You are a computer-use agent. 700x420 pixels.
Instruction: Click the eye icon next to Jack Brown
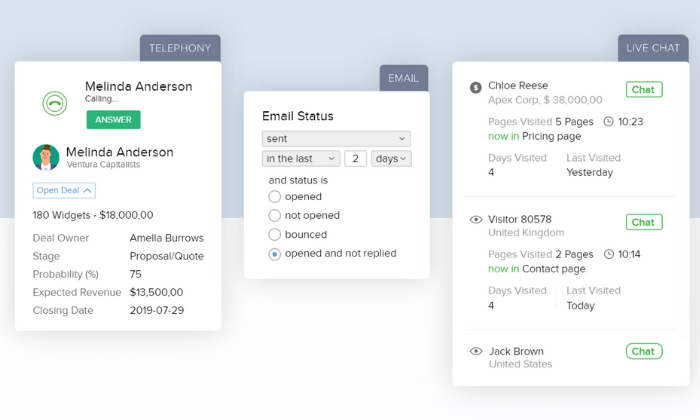pos(476,351)
